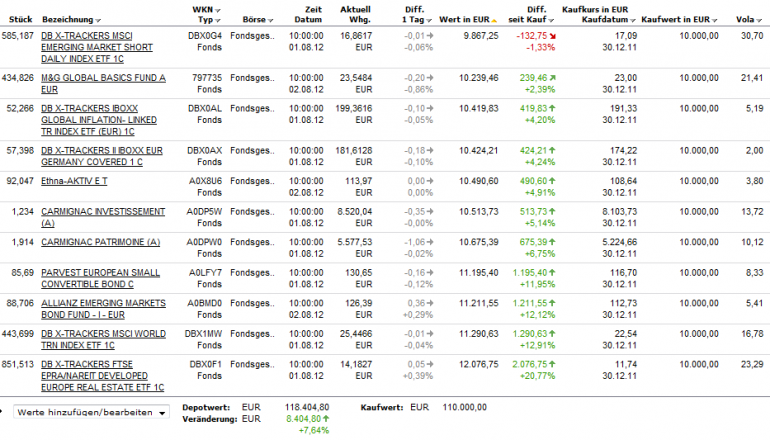Open the Werte hinzufügen/bearbeiten dropdown

click(91, 412)
